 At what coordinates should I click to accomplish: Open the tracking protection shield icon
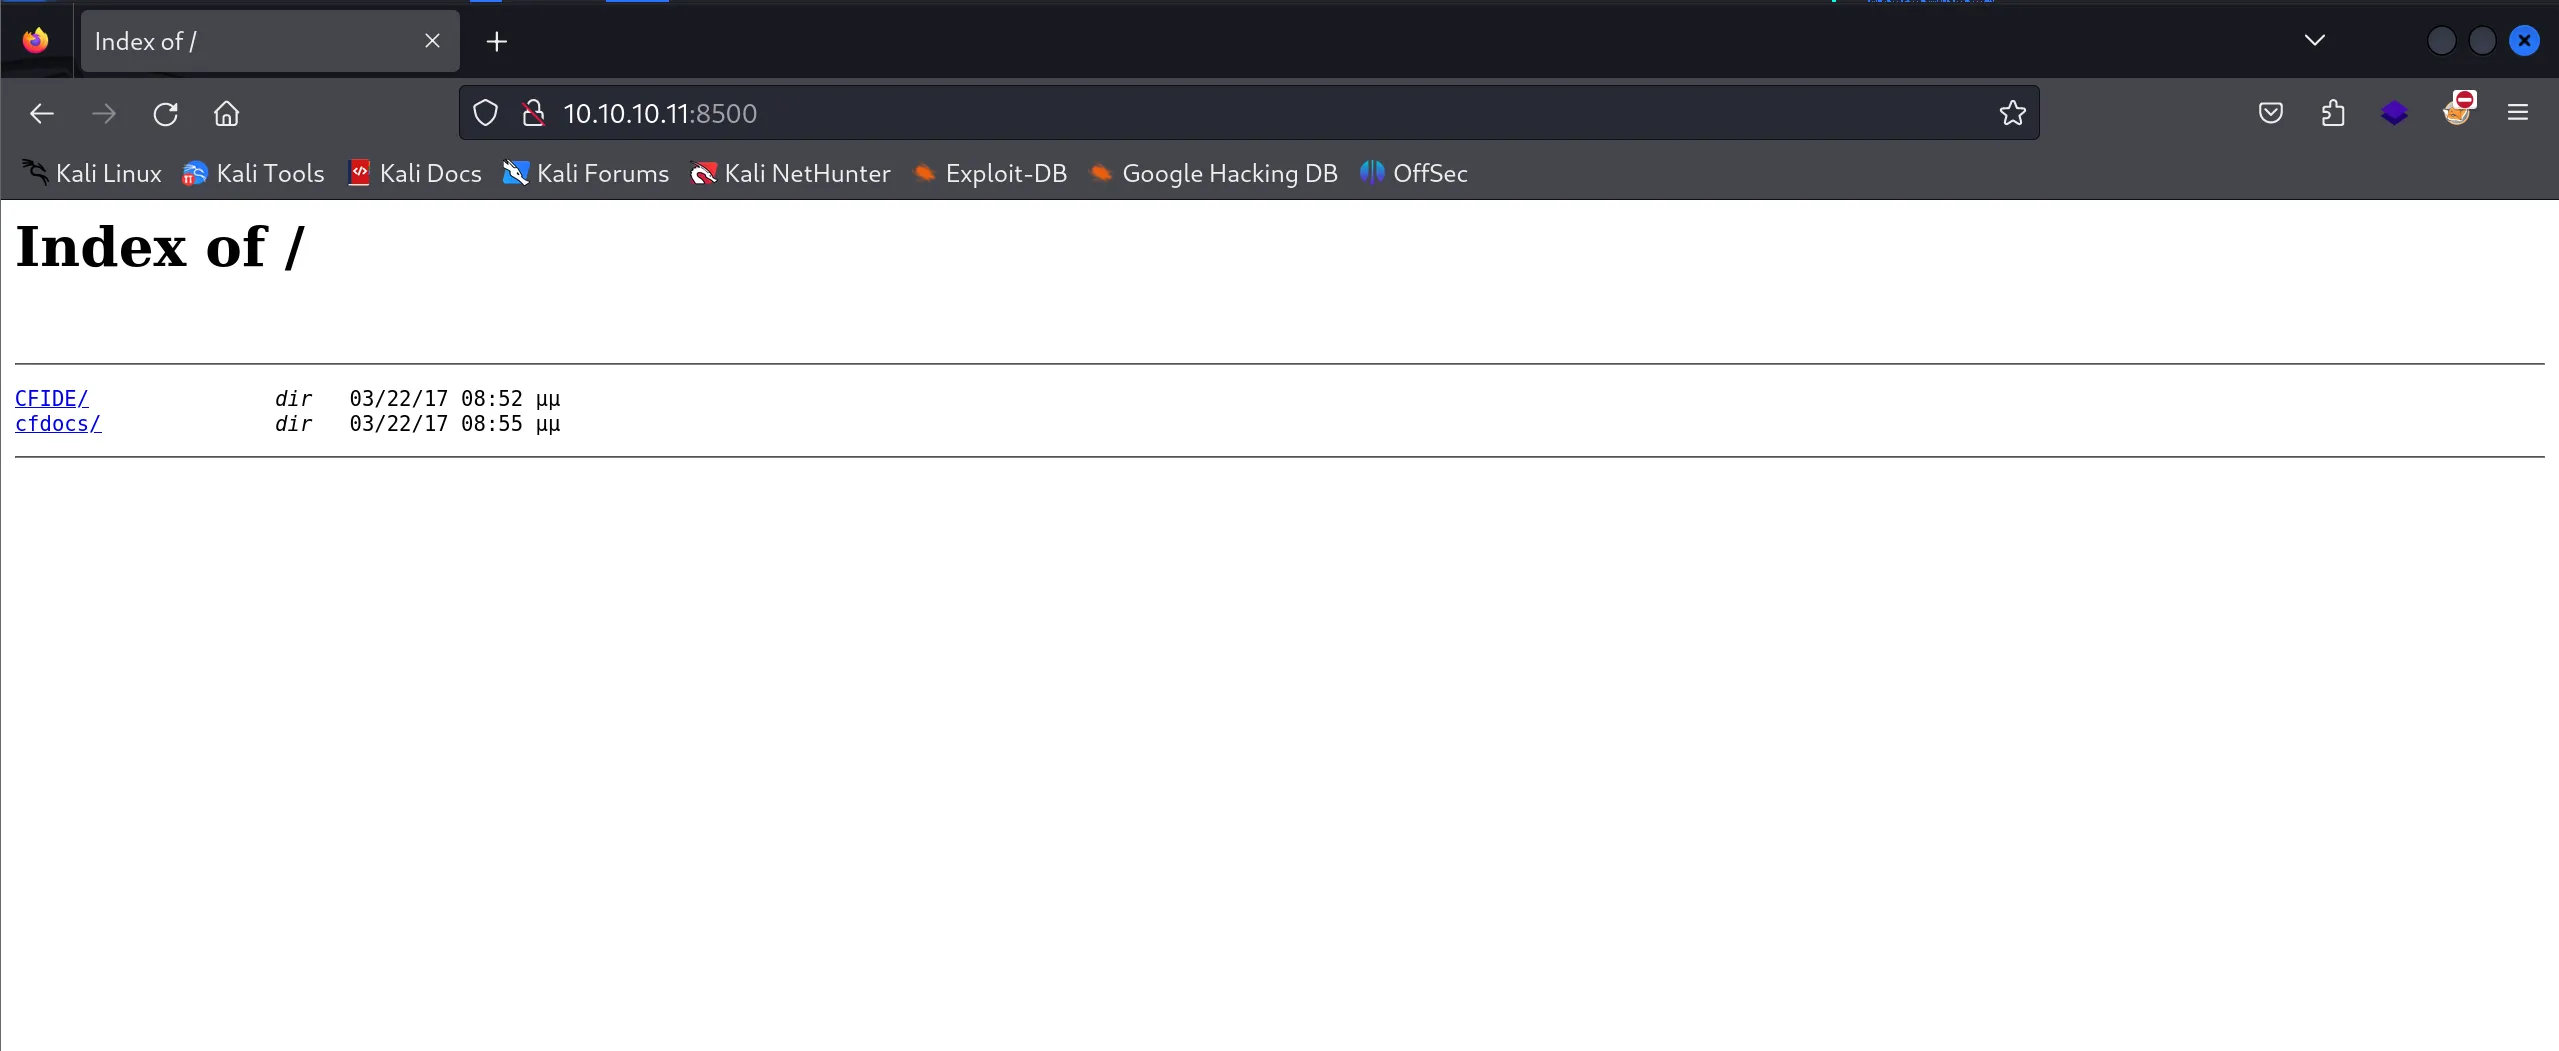485,114
